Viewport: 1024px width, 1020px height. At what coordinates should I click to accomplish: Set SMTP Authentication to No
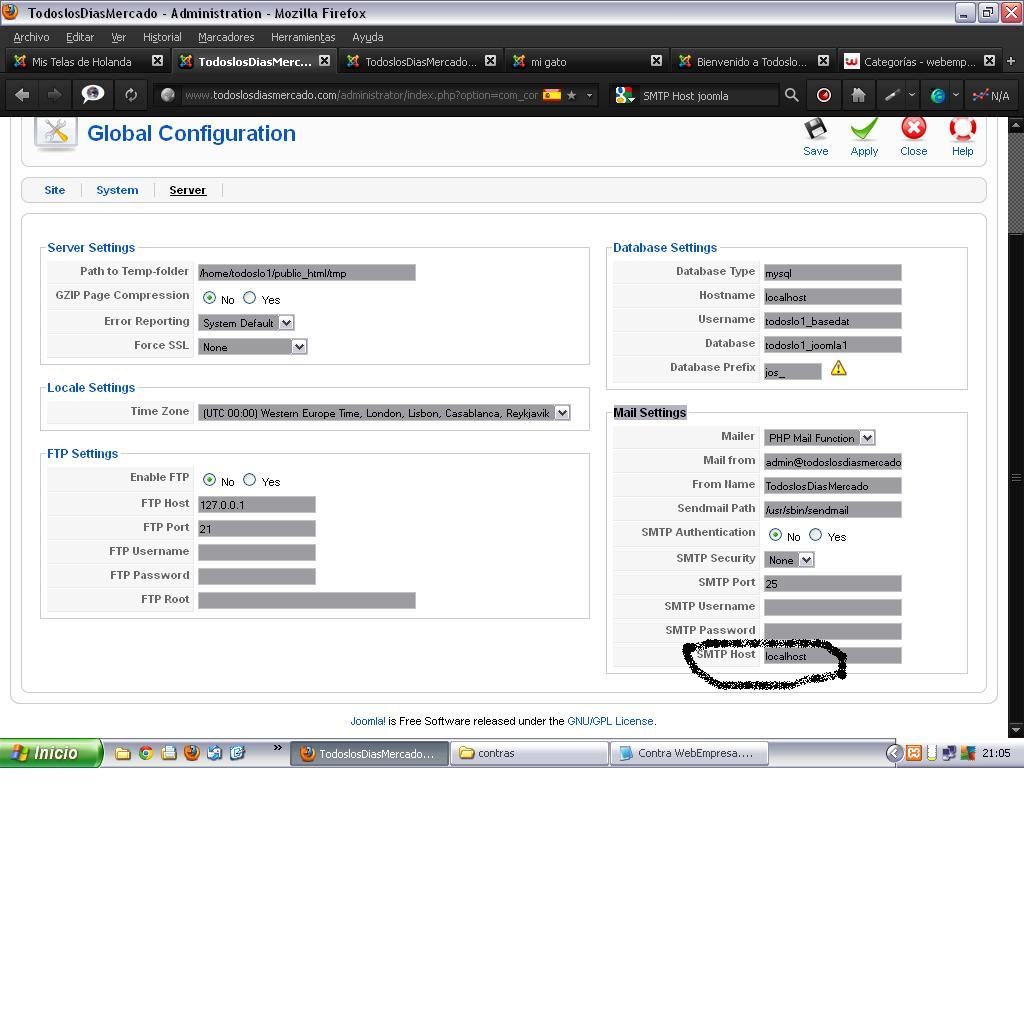[775, 535]
